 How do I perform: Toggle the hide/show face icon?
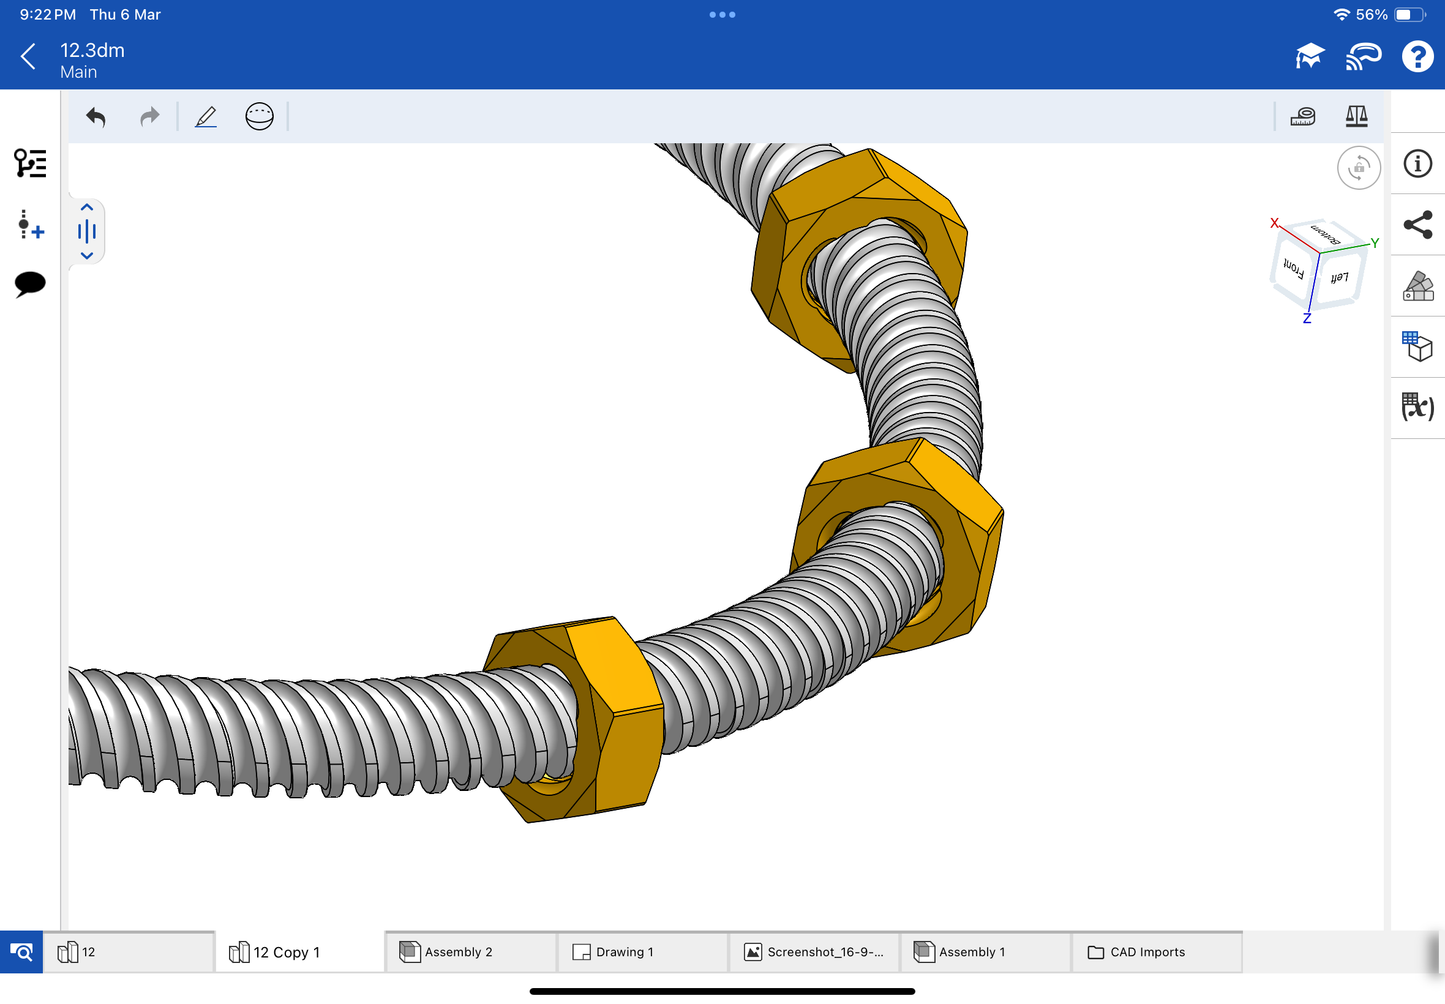(259, 117)
